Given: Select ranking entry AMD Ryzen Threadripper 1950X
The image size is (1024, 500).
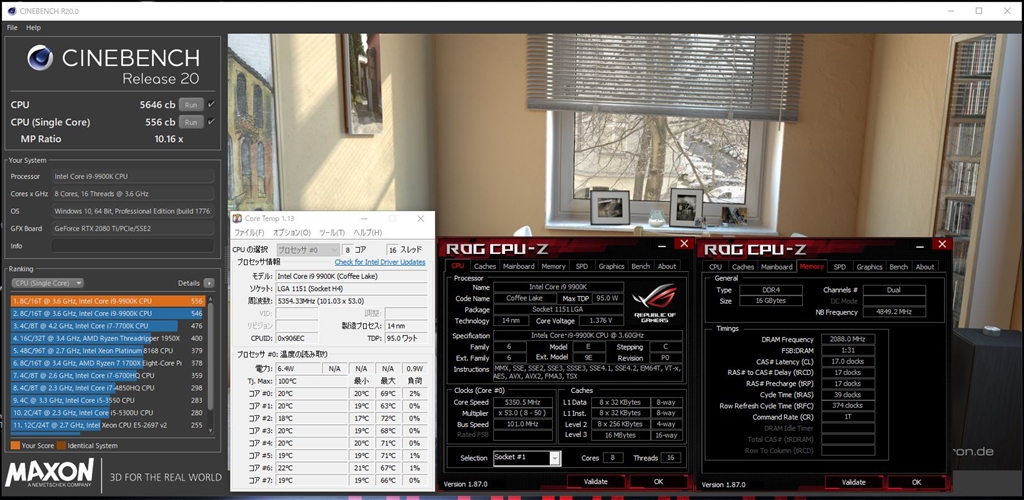Looking at the screenshot, I should 108,338.
